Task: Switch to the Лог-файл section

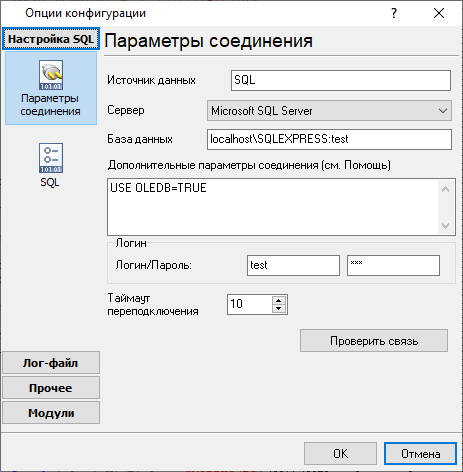Action: 51,363
